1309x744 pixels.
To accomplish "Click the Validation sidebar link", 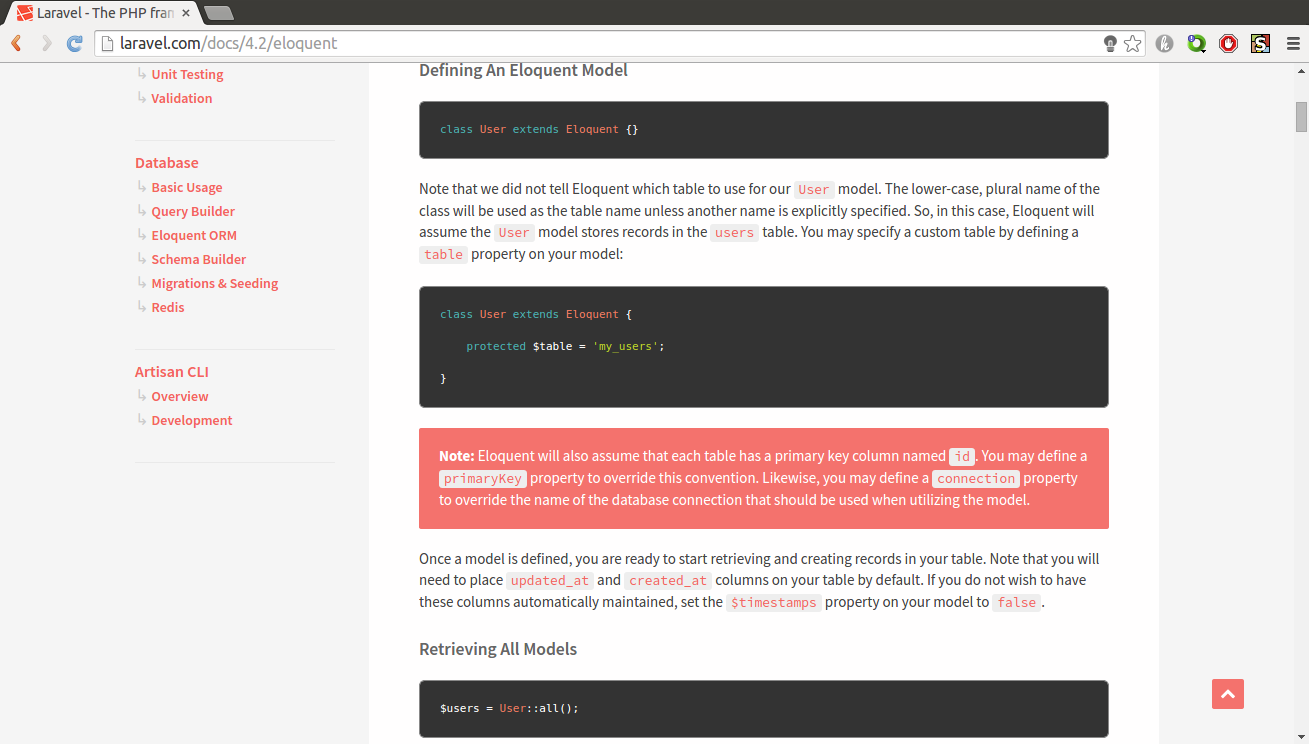I will coord(181,98).
